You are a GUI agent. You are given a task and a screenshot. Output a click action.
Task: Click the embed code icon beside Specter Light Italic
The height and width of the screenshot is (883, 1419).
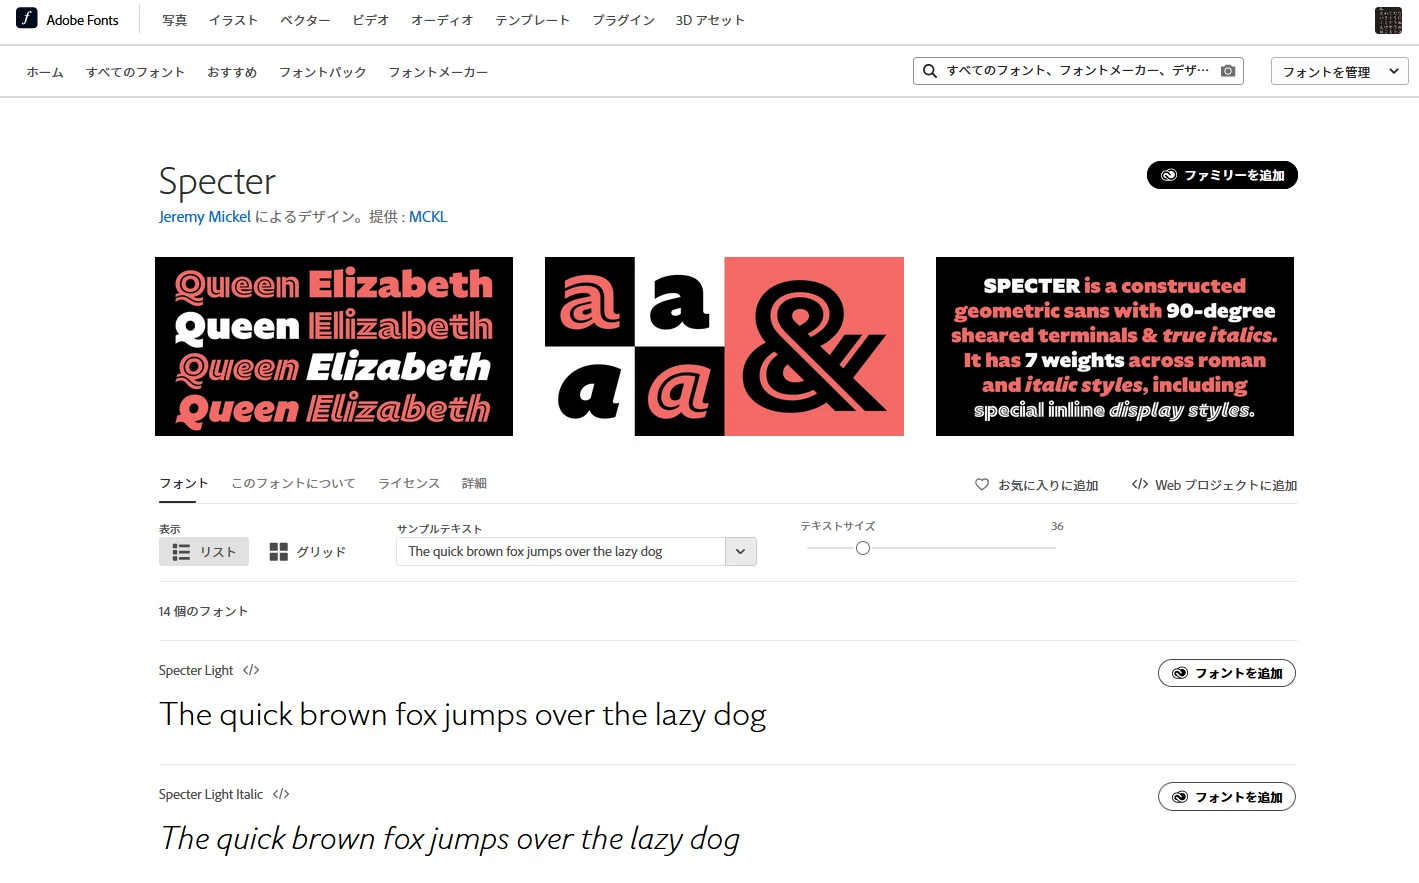[281, 794]
